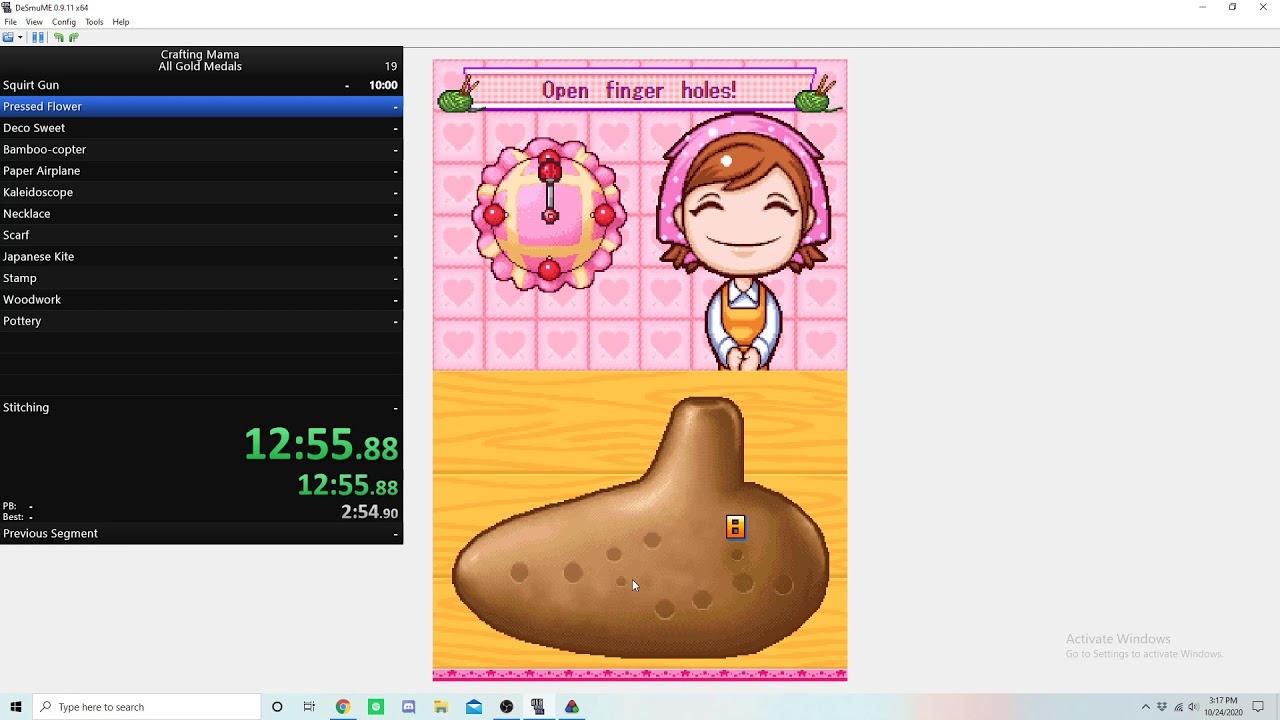Click the Pause emulation toolbar icon
1280x720 pixels.
pos(38,37)
